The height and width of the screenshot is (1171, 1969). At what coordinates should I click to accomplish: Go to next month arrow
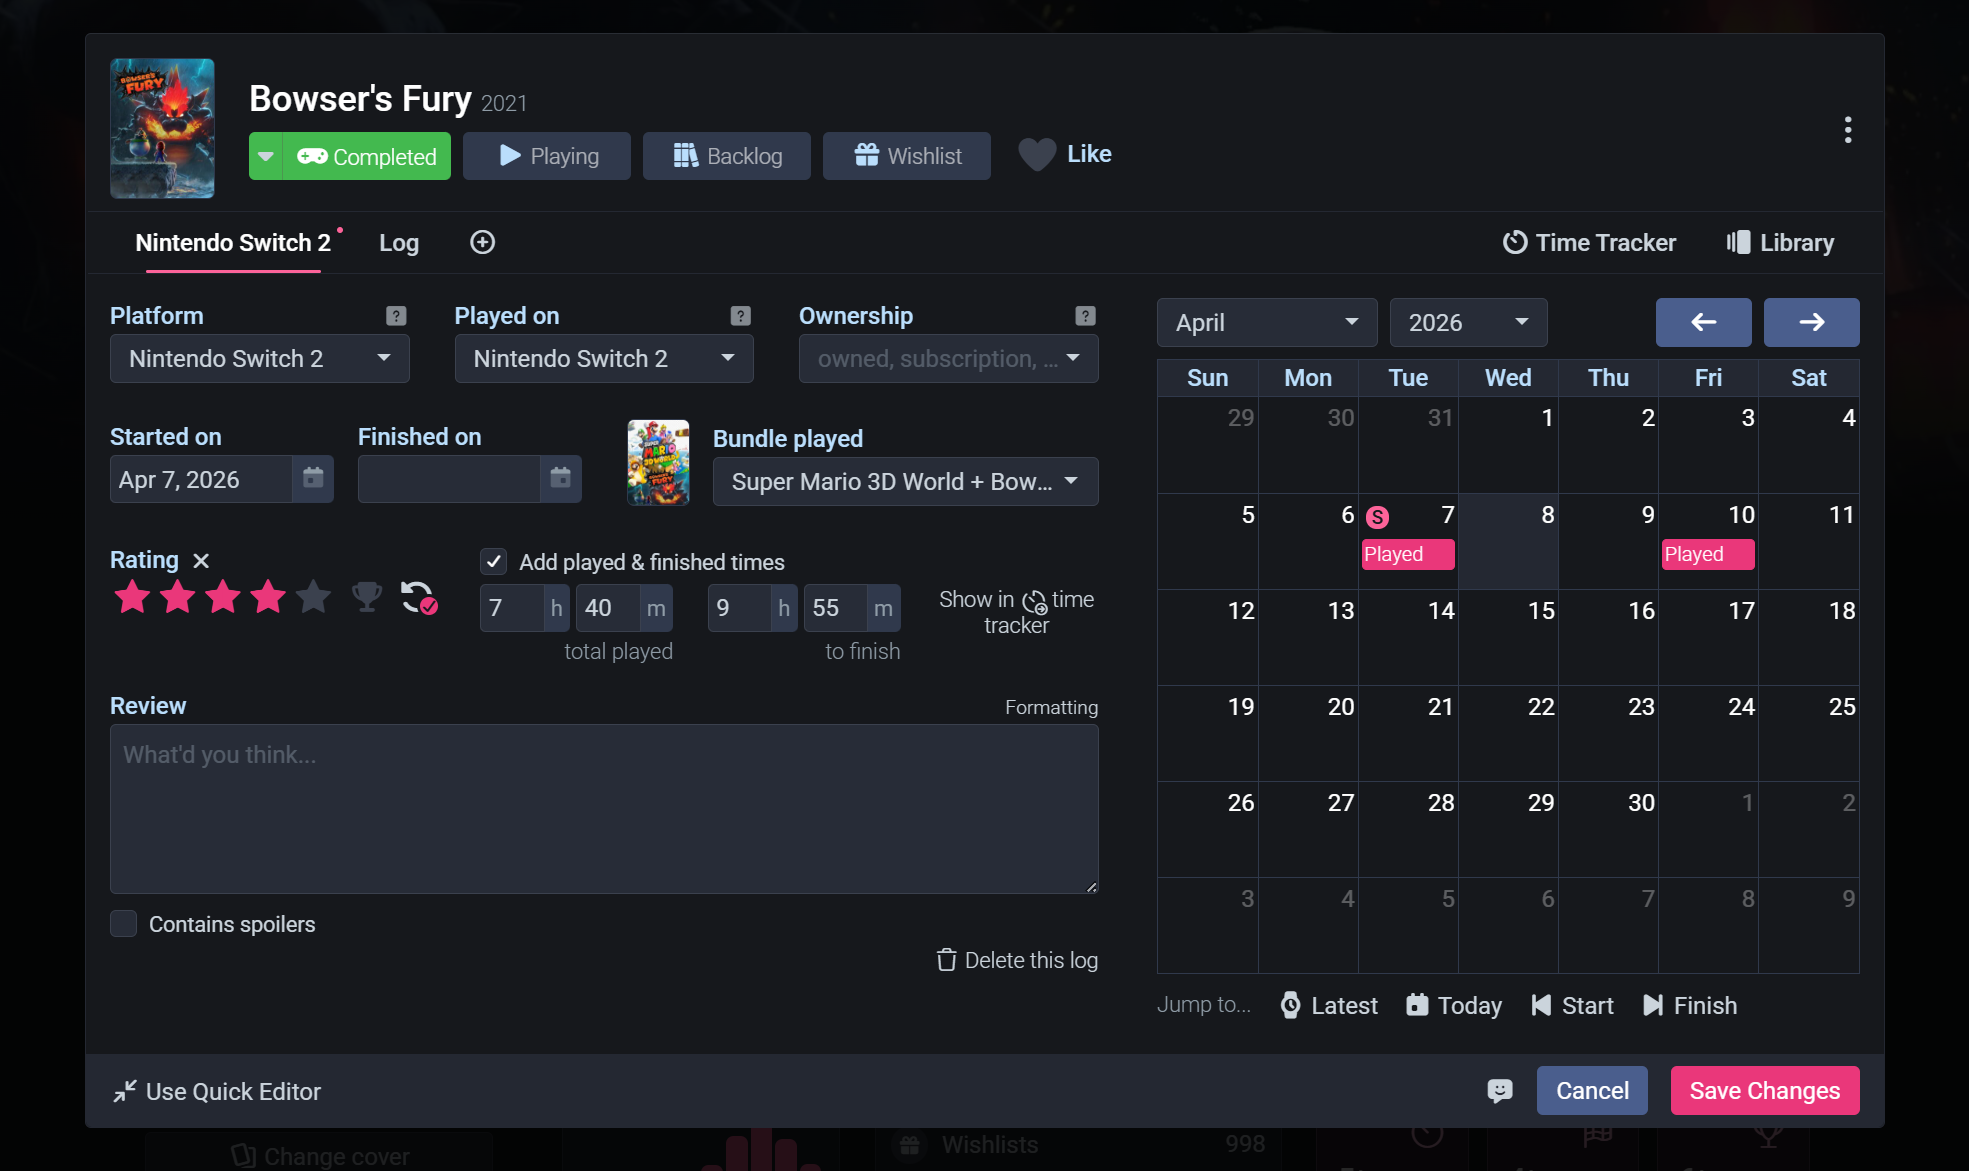point(1812,322)
